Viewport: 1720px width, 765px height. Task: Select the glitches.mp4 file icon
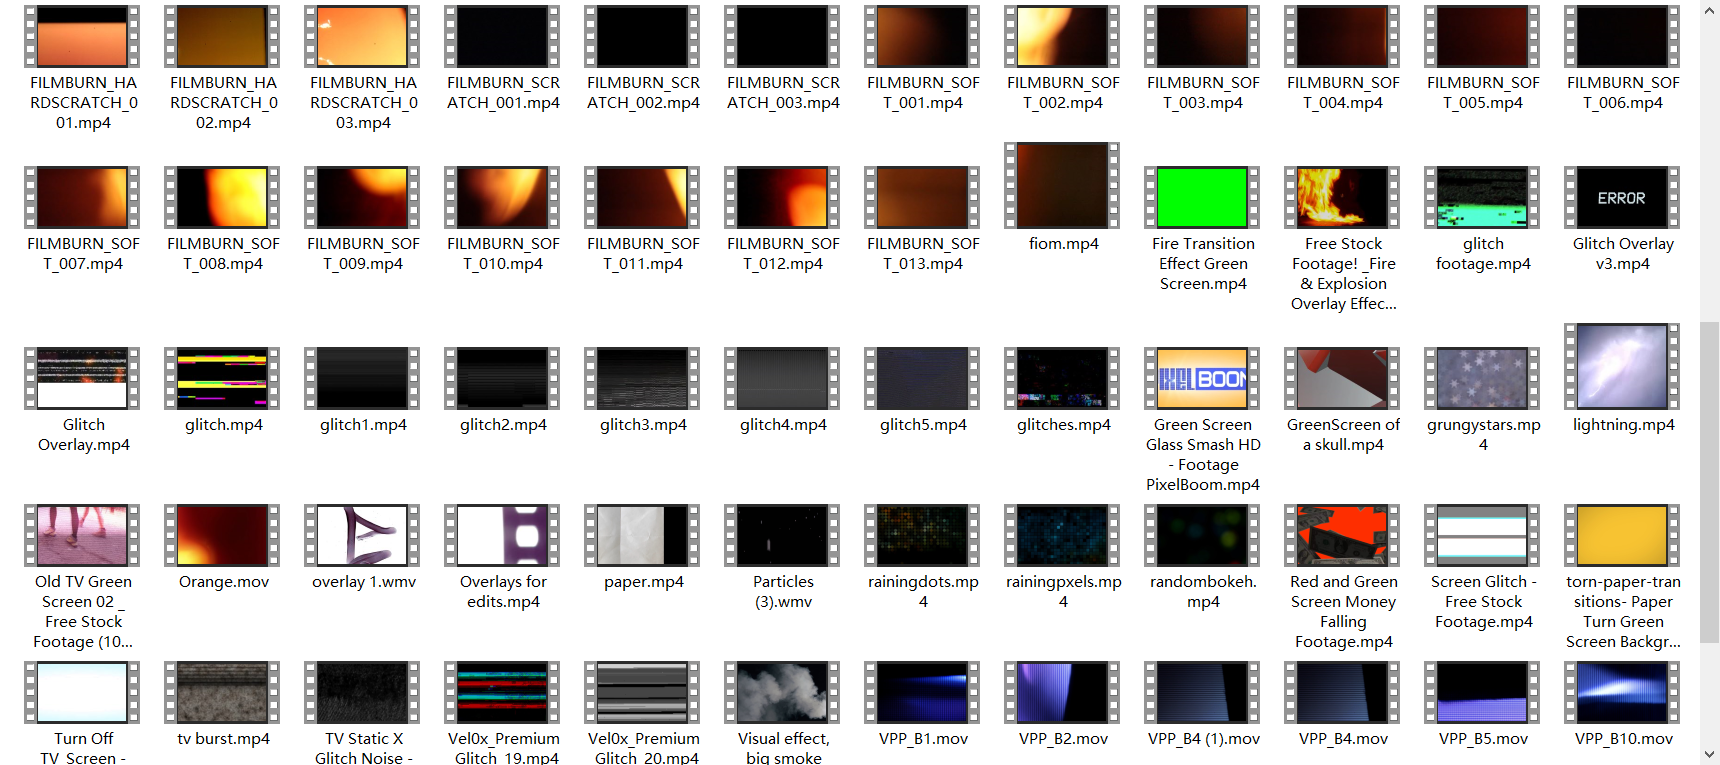coord(1062,379)
